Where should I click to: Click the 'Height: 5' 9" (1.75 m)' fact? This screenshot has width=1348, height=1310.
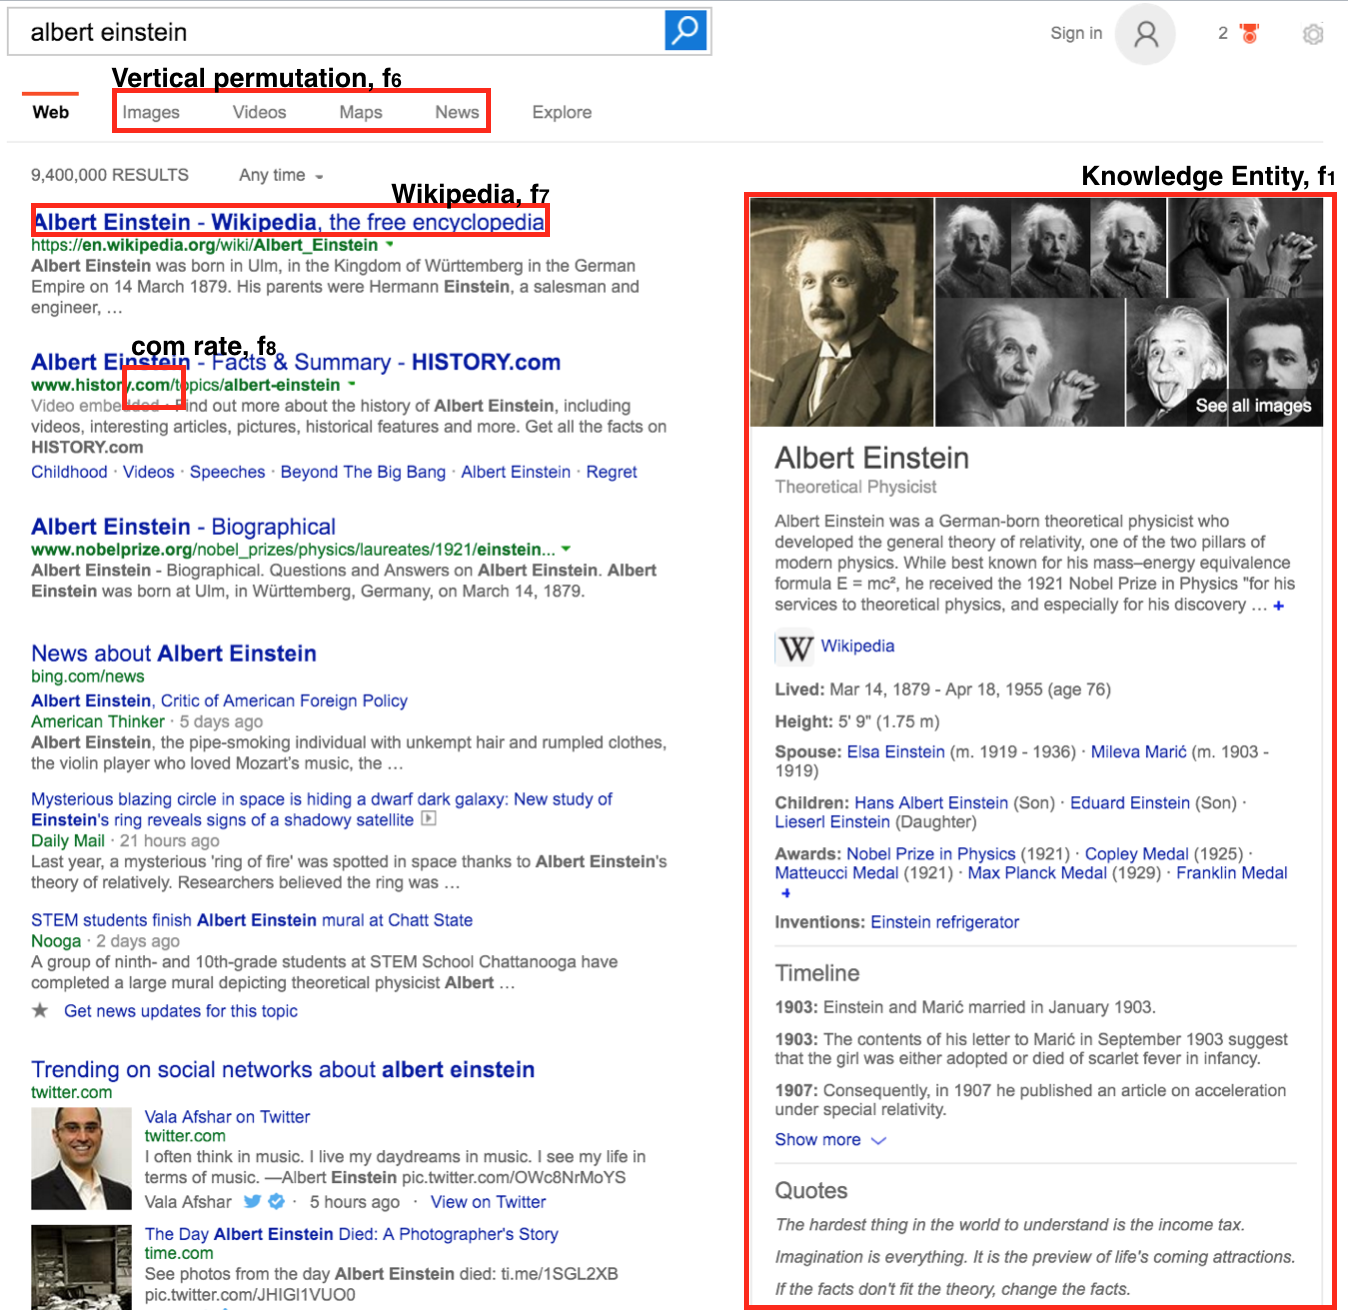(857, 722)
